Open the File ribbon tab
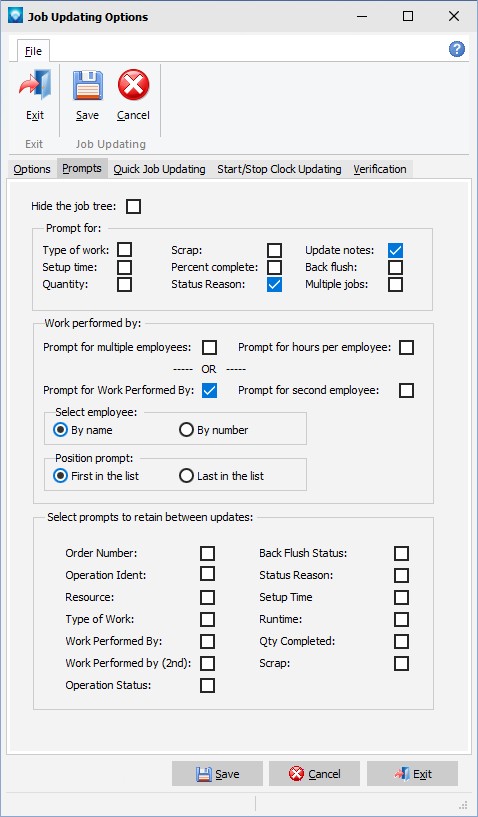Screen dimensions: 478x817 click(33, 51)
